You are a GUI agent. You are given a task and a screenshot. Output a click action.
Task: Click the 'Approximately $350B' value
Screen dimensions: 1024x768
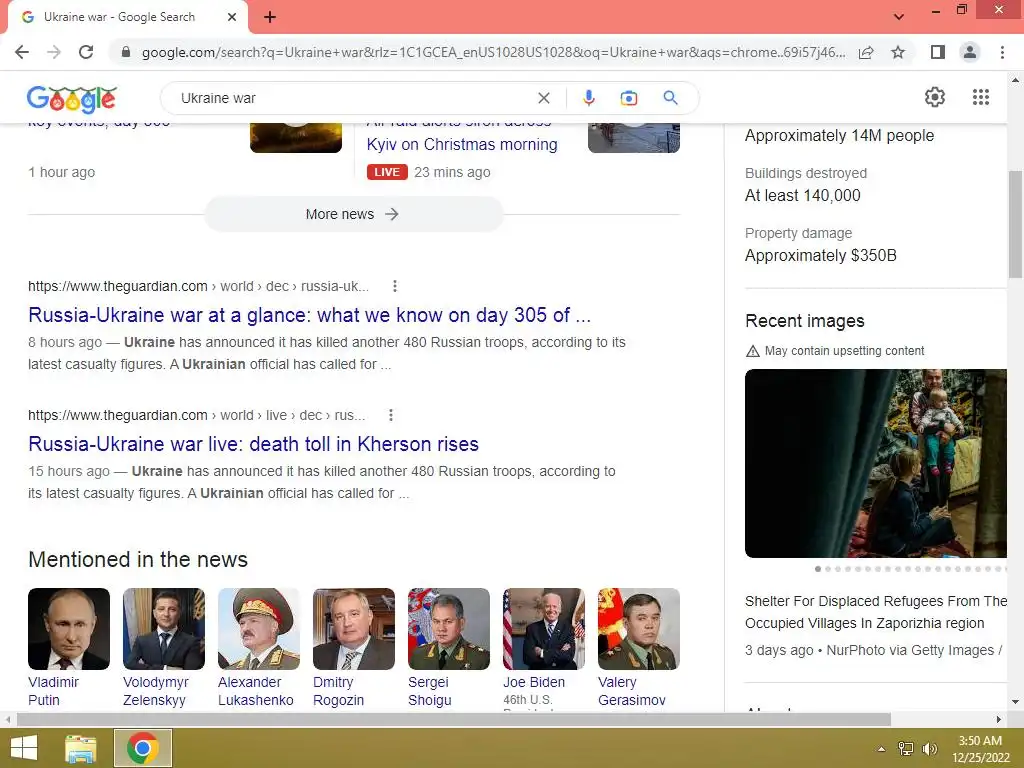(821, 255)
